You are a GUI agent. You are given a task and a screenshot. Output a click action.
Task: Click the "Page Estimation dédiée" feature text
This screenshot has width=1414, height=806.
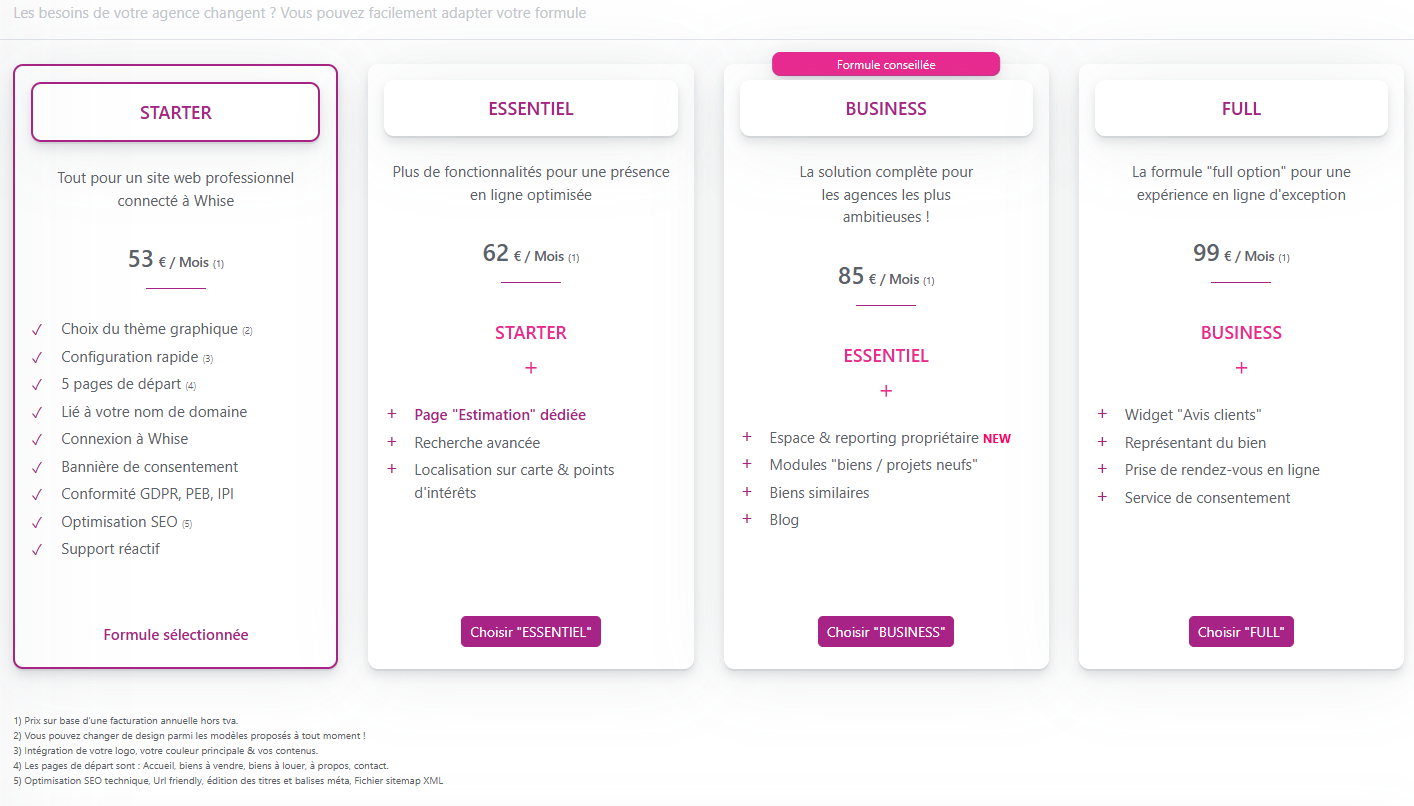point(500,414)
